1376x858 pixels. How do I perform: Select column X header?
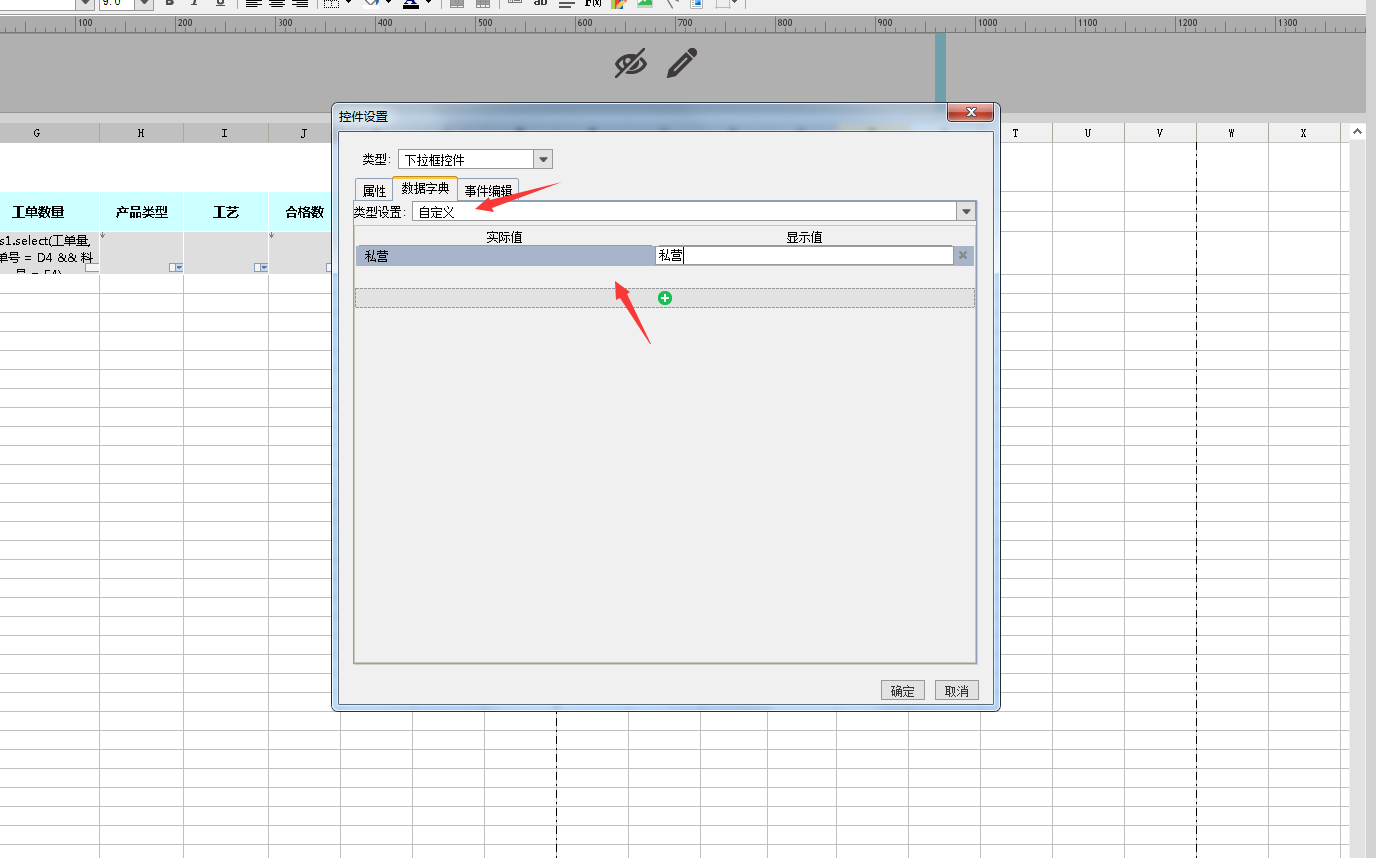[1304, 133]
